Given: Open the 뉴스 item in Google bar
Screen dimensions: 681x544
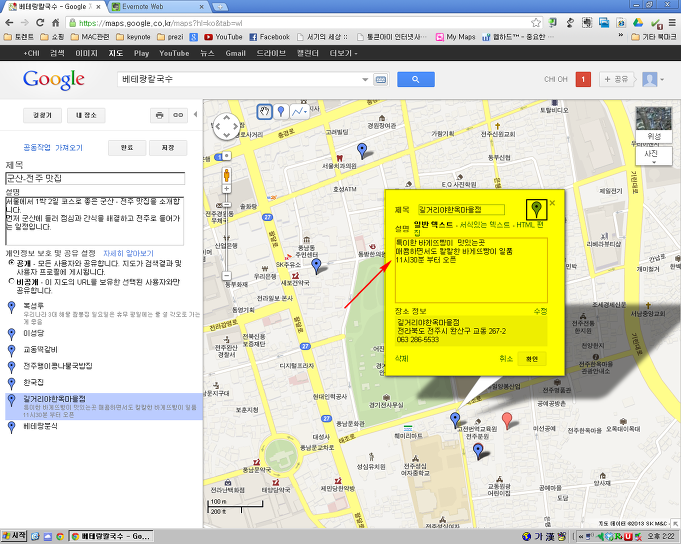Looking at the screenshot, I should click(207, 53).
